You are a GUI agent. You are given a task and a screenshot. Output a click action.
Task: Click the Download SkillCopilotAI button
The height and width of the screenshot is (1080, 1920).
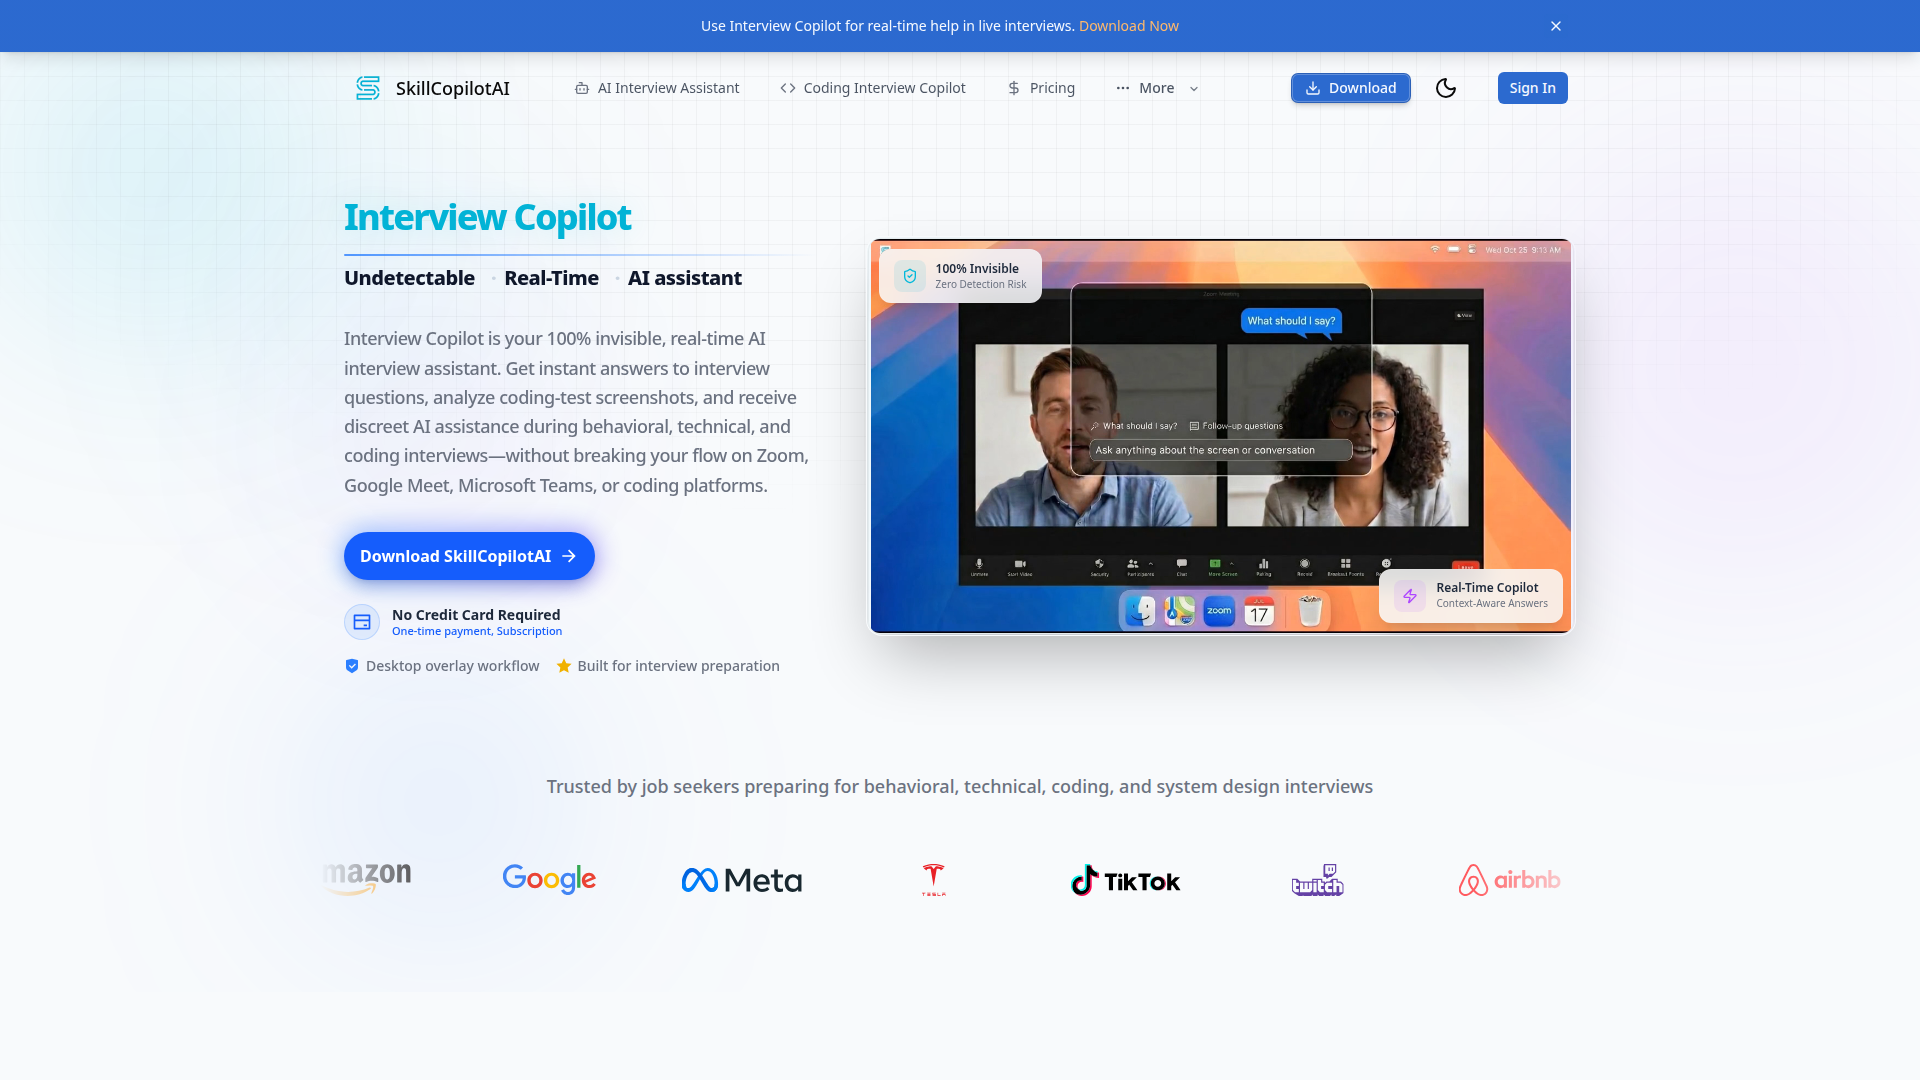point(469,556)
